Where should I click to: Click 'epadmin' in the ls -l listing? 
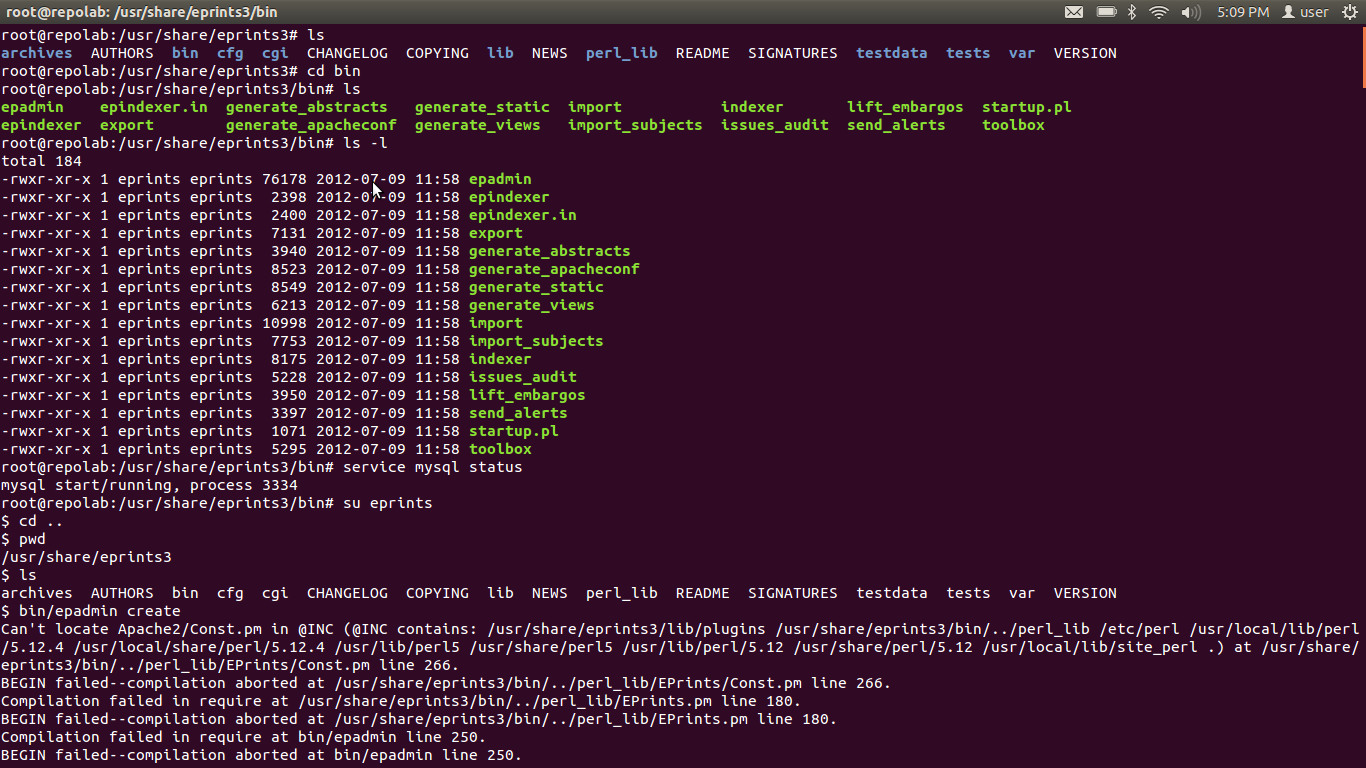pyautogui.click(x=500, y=179)
